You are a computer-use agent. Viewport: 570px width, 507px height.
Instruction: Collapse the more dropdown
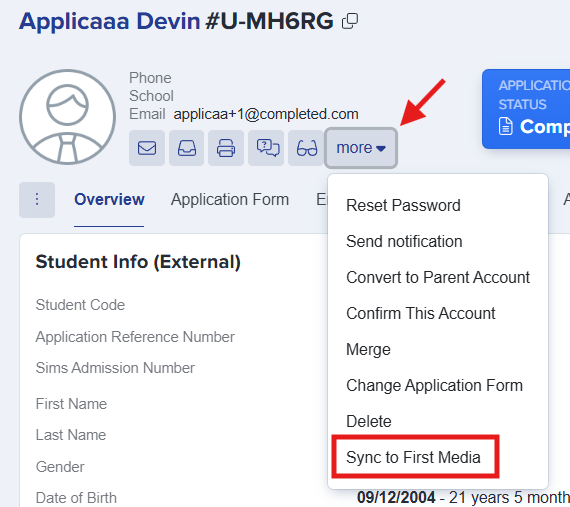pos(361,148)
